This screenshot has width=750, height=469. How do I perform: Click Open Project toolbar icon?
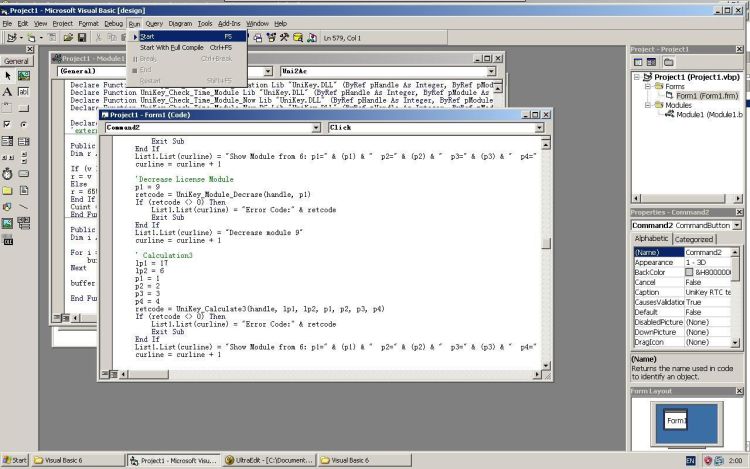pos(68,37)
